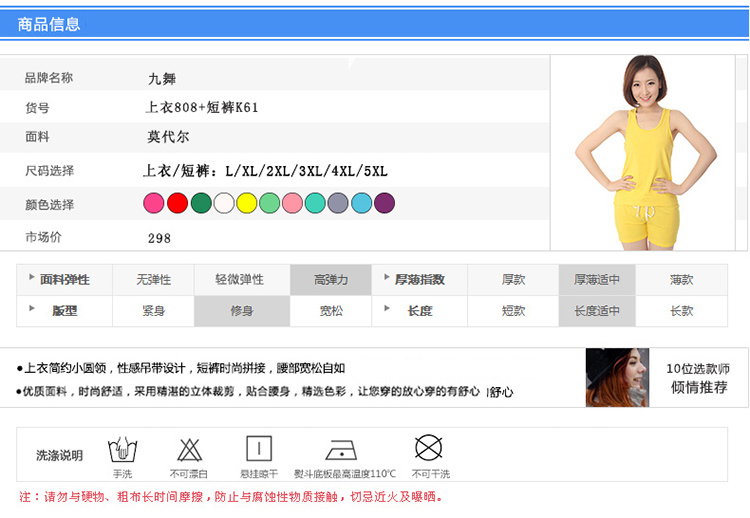
Task: Click the 倾情推荐 stylist recommendation text
Action: pos(699,387)
